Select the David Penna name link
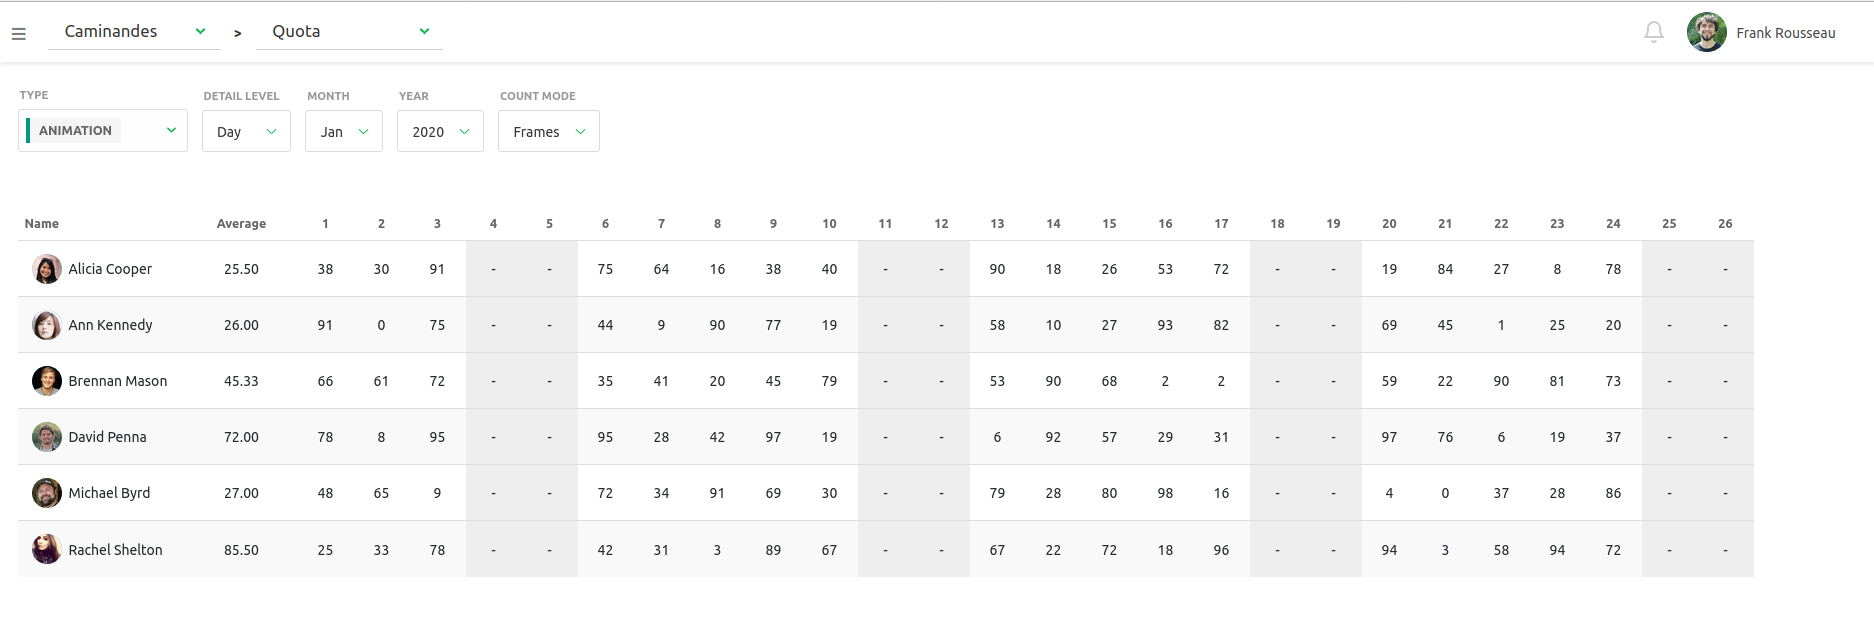The width and height of the screenshot is (1874, 643). (107, 437)
